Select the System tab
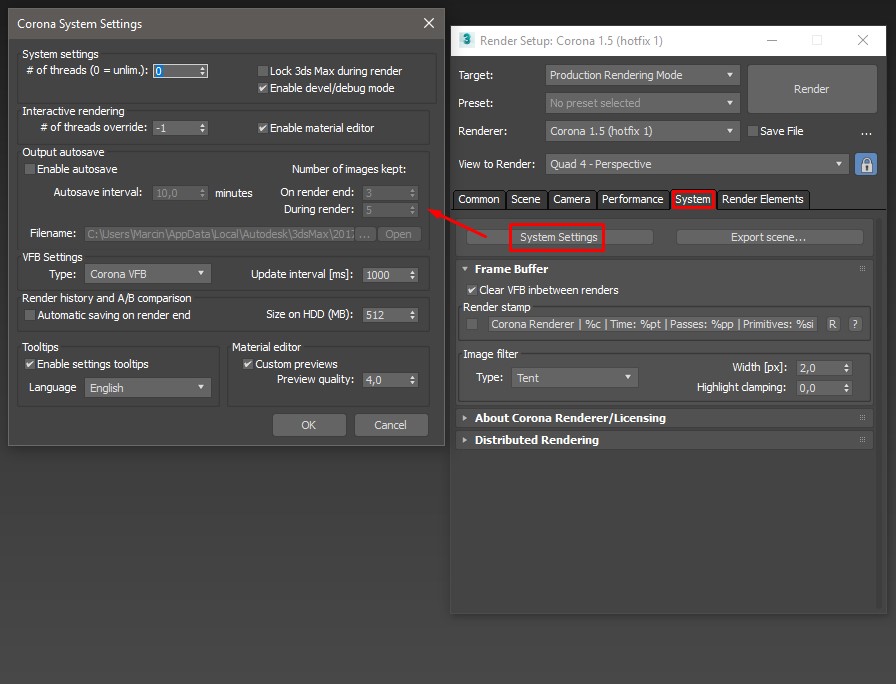 coord(693,199)
